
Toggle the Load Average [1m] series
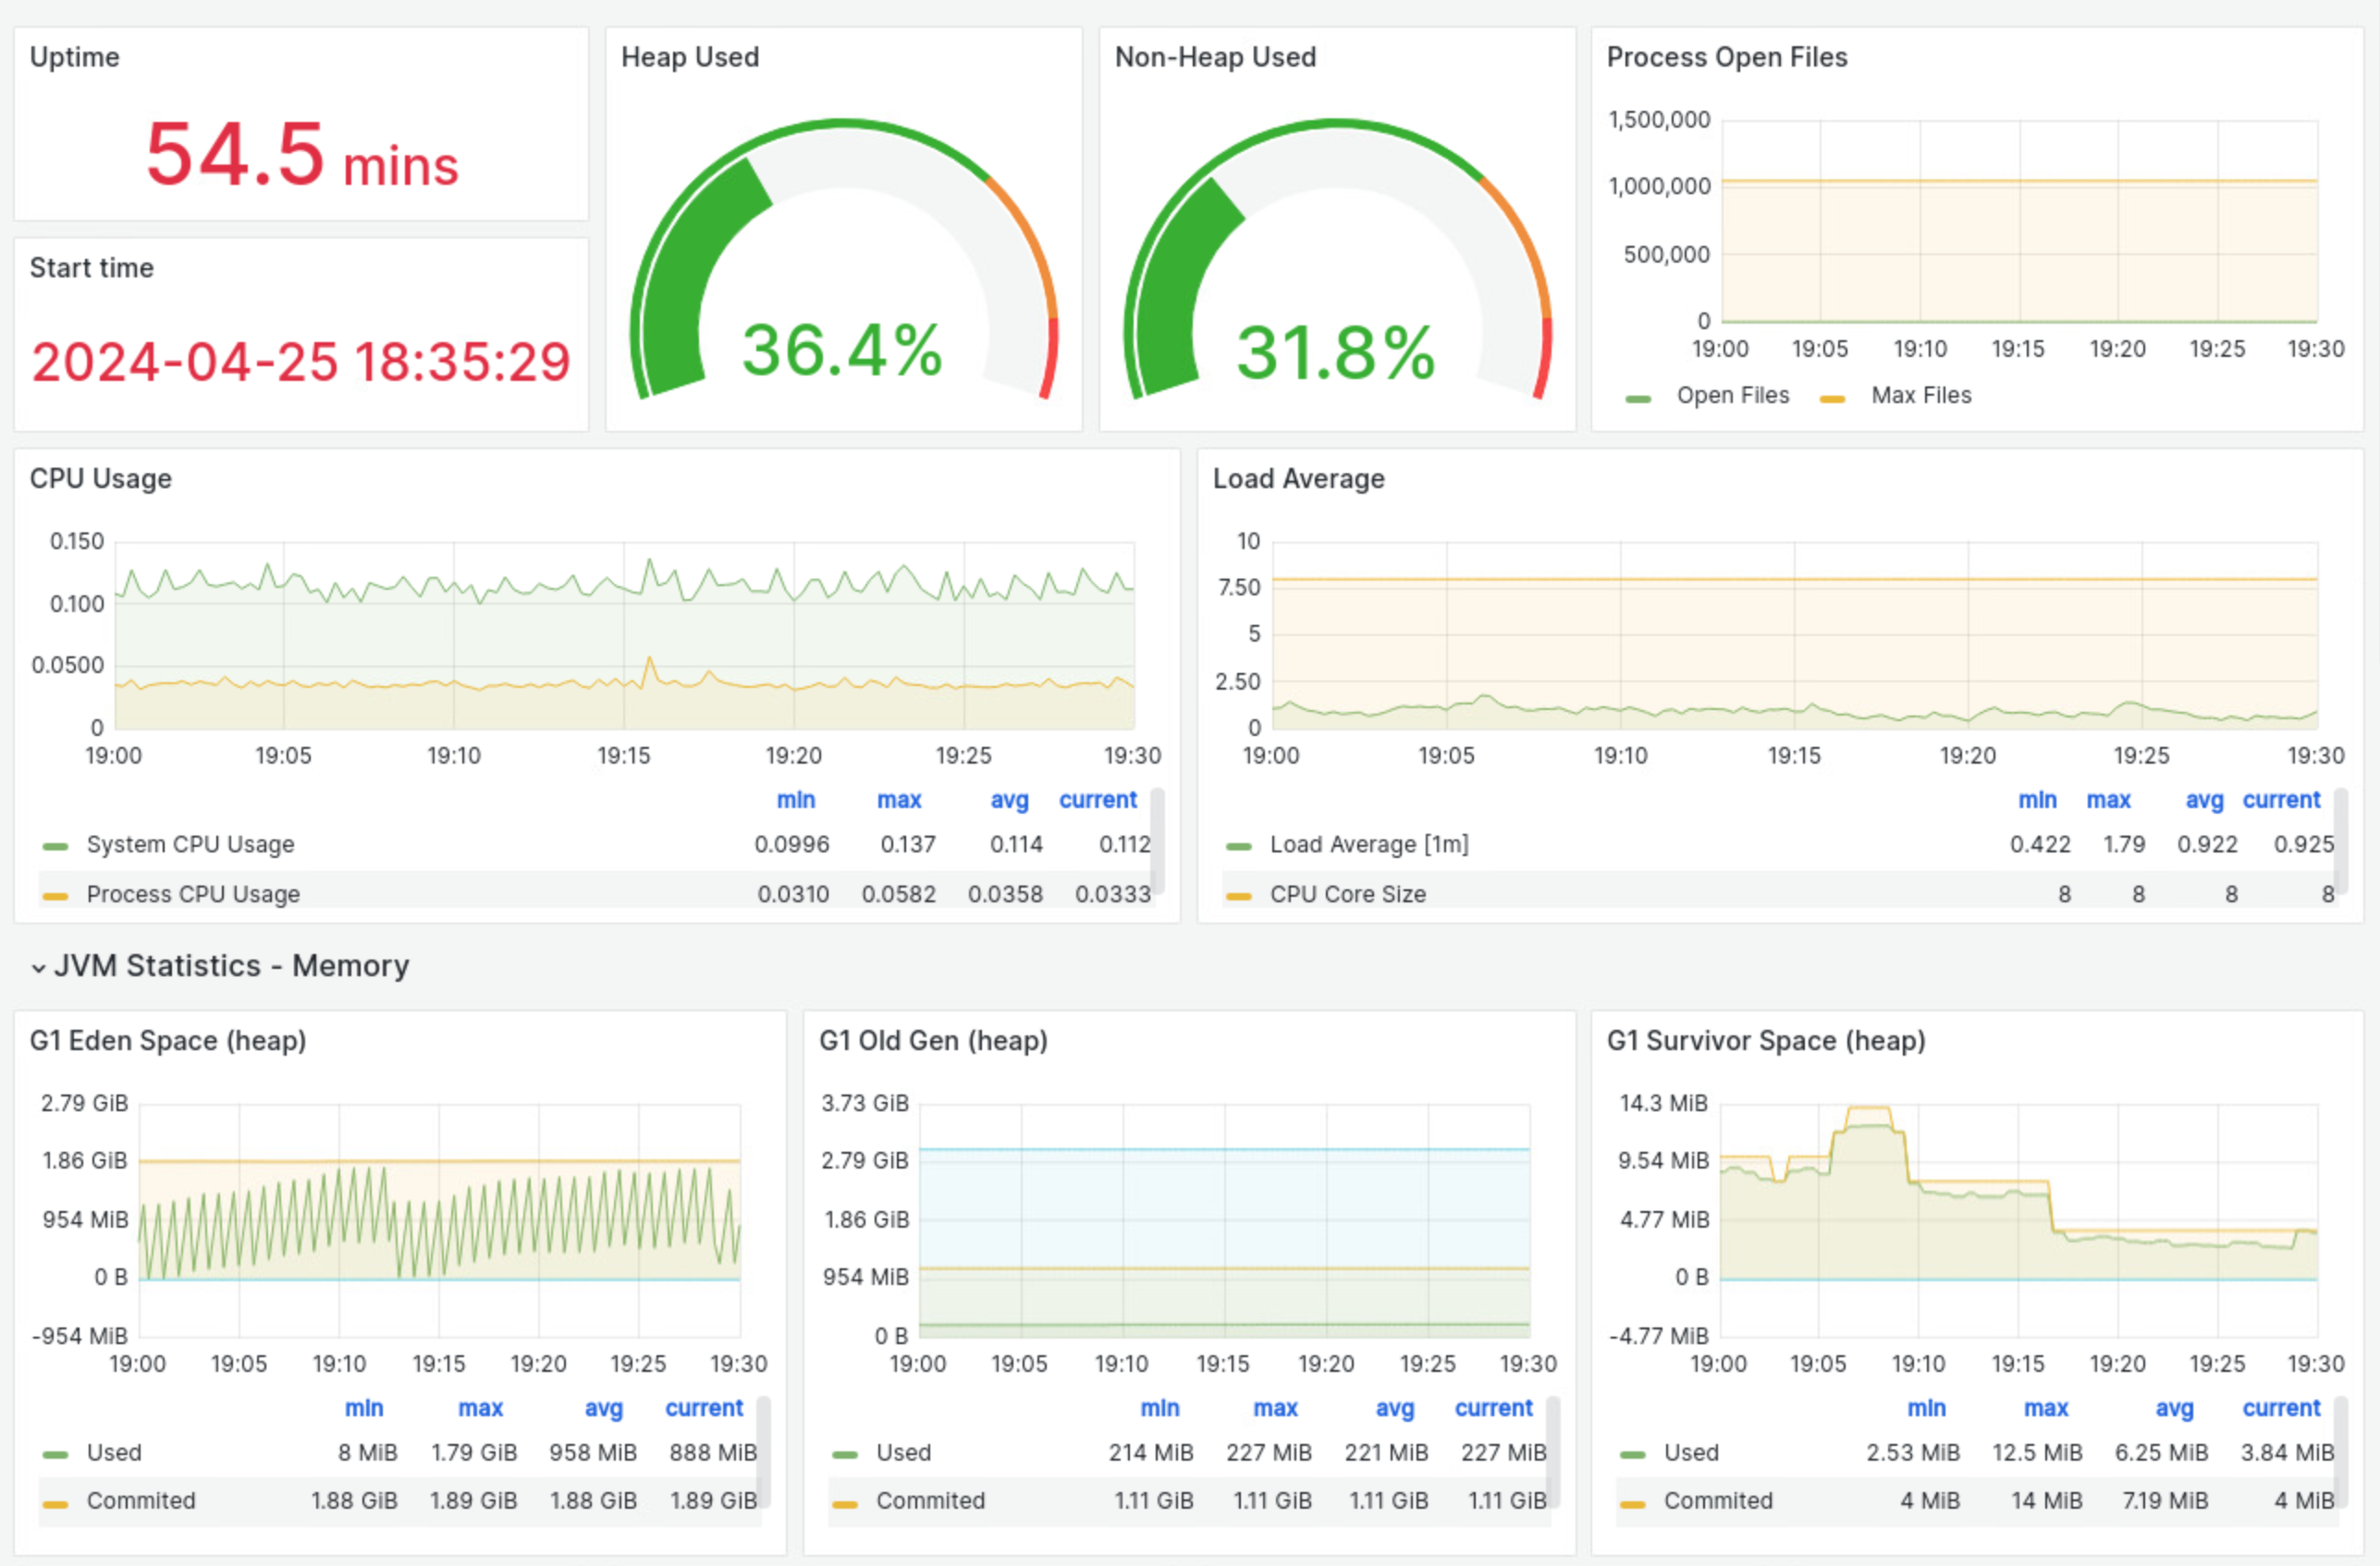(1369, 845)
